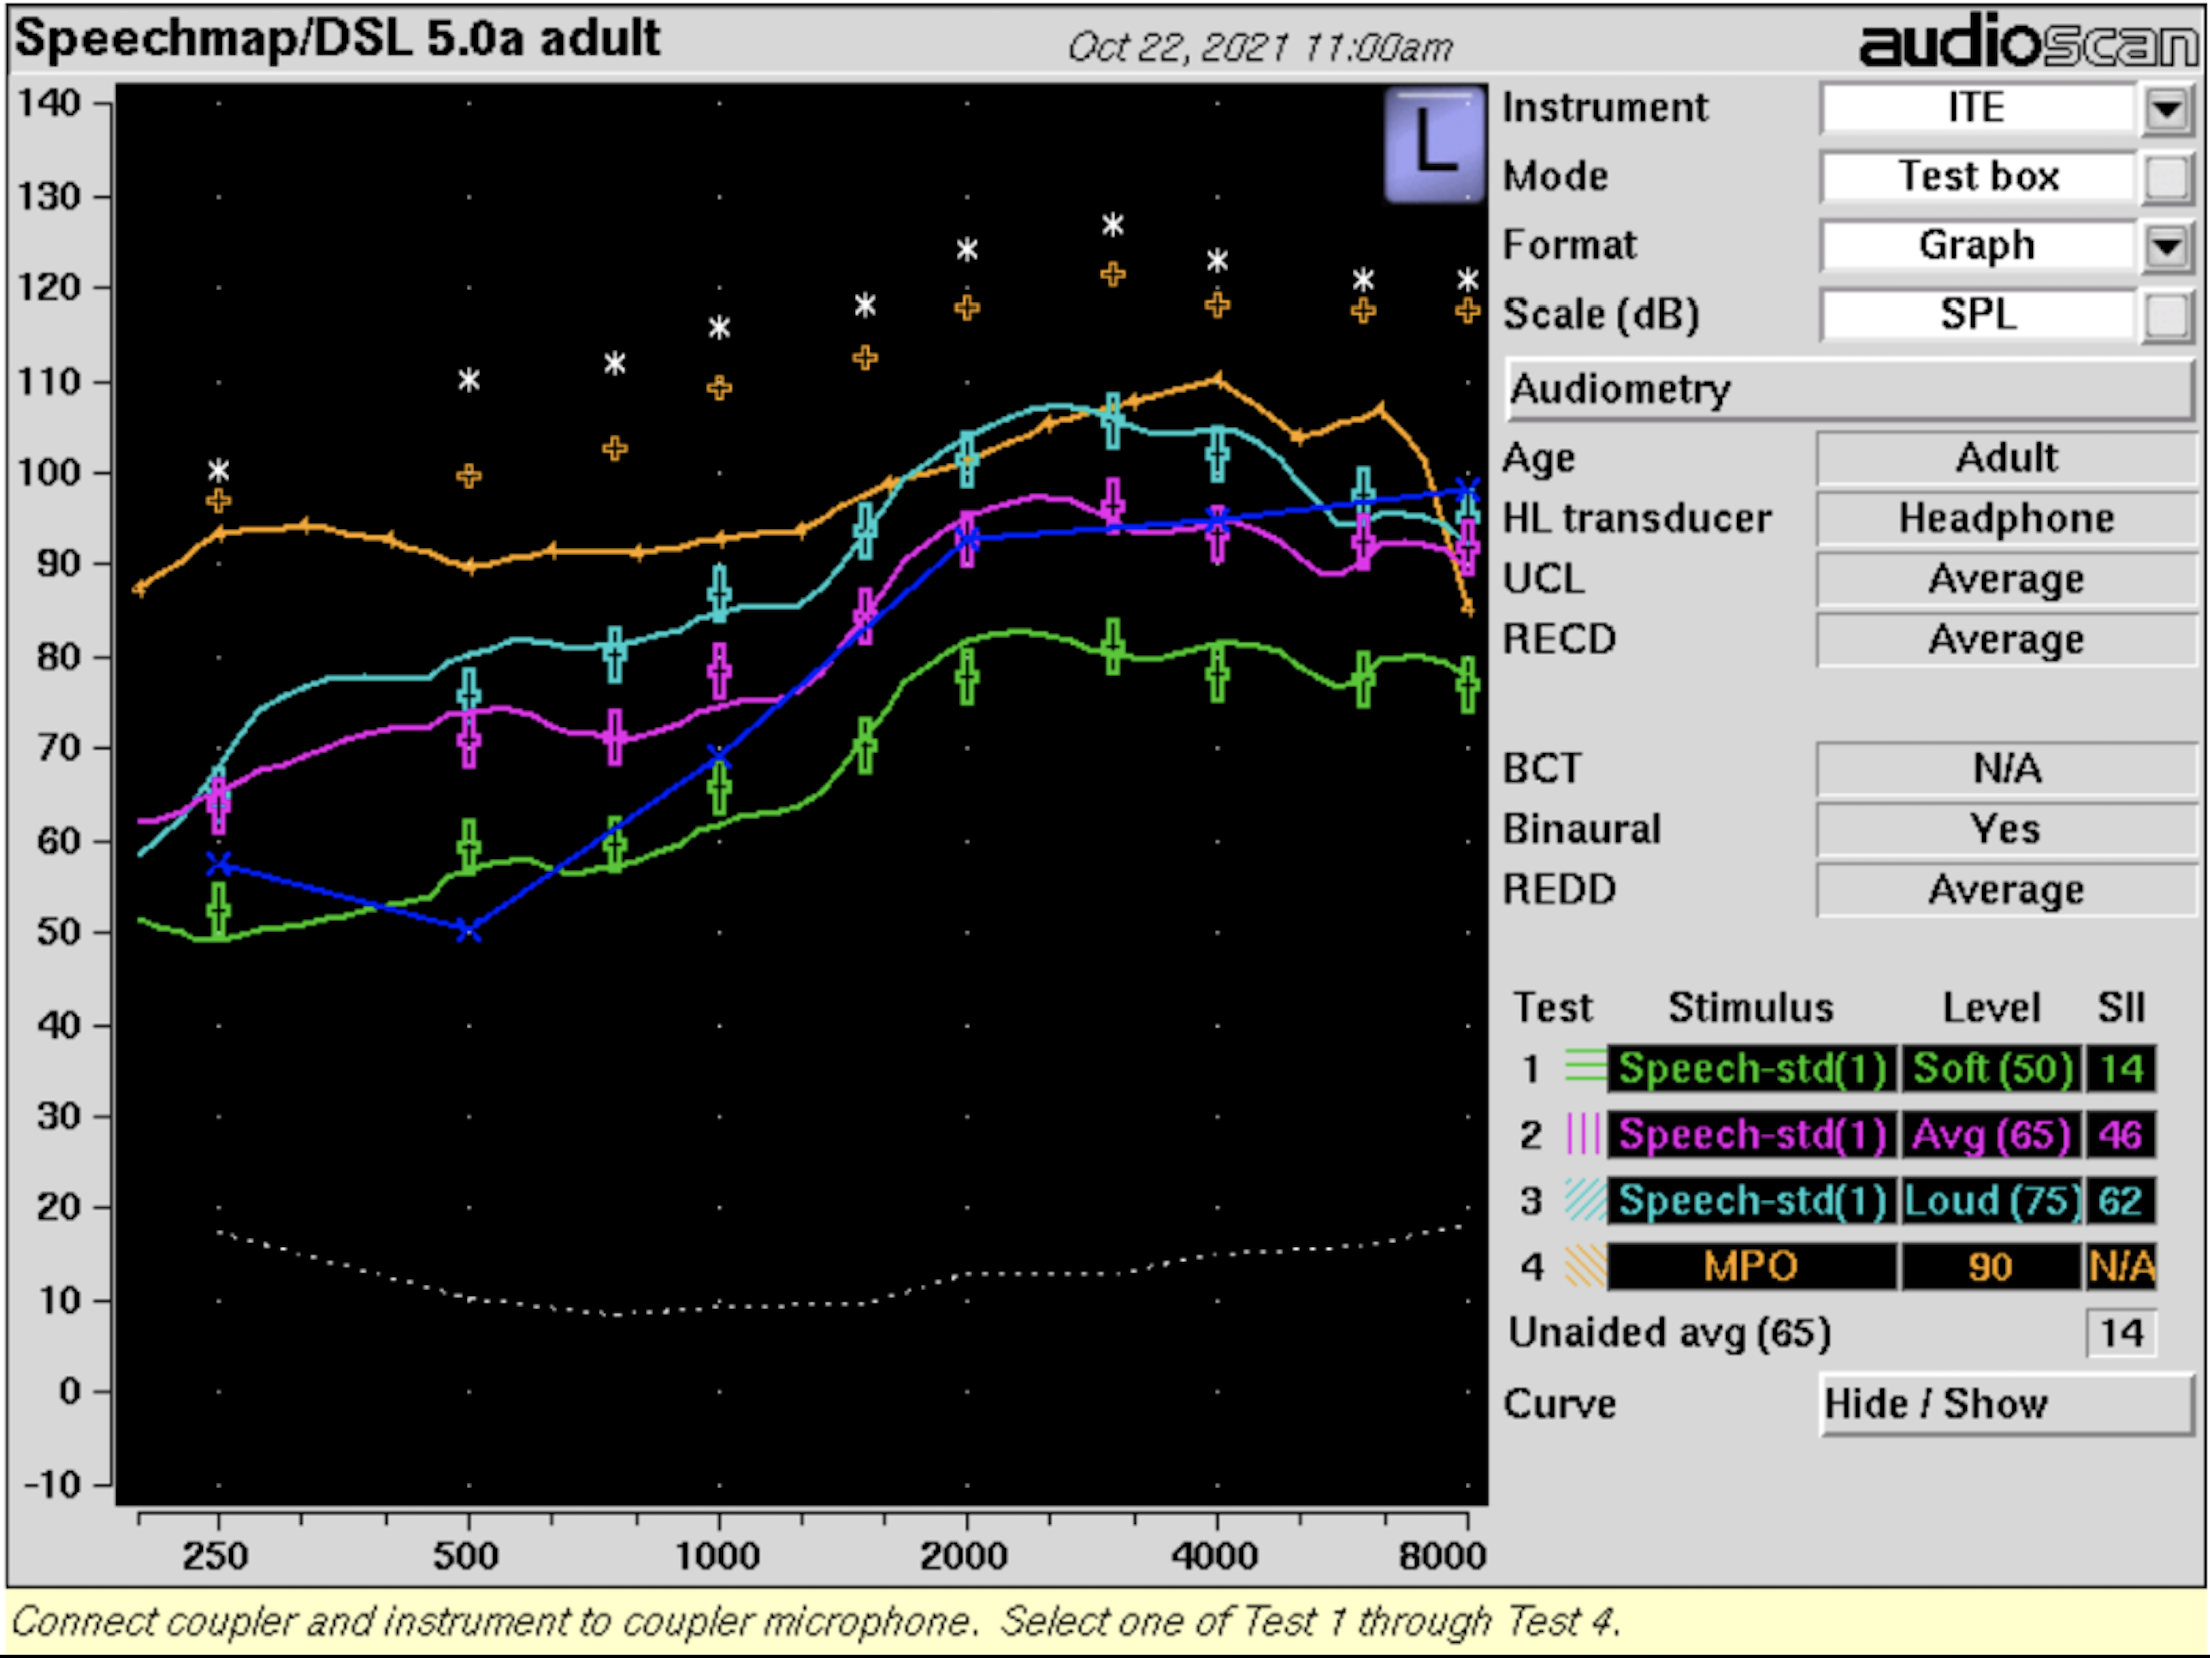2210x1658 pixels.
Task: Click the highest white UCL asterisk near 3000 Hz
Action: point(1112,225)
